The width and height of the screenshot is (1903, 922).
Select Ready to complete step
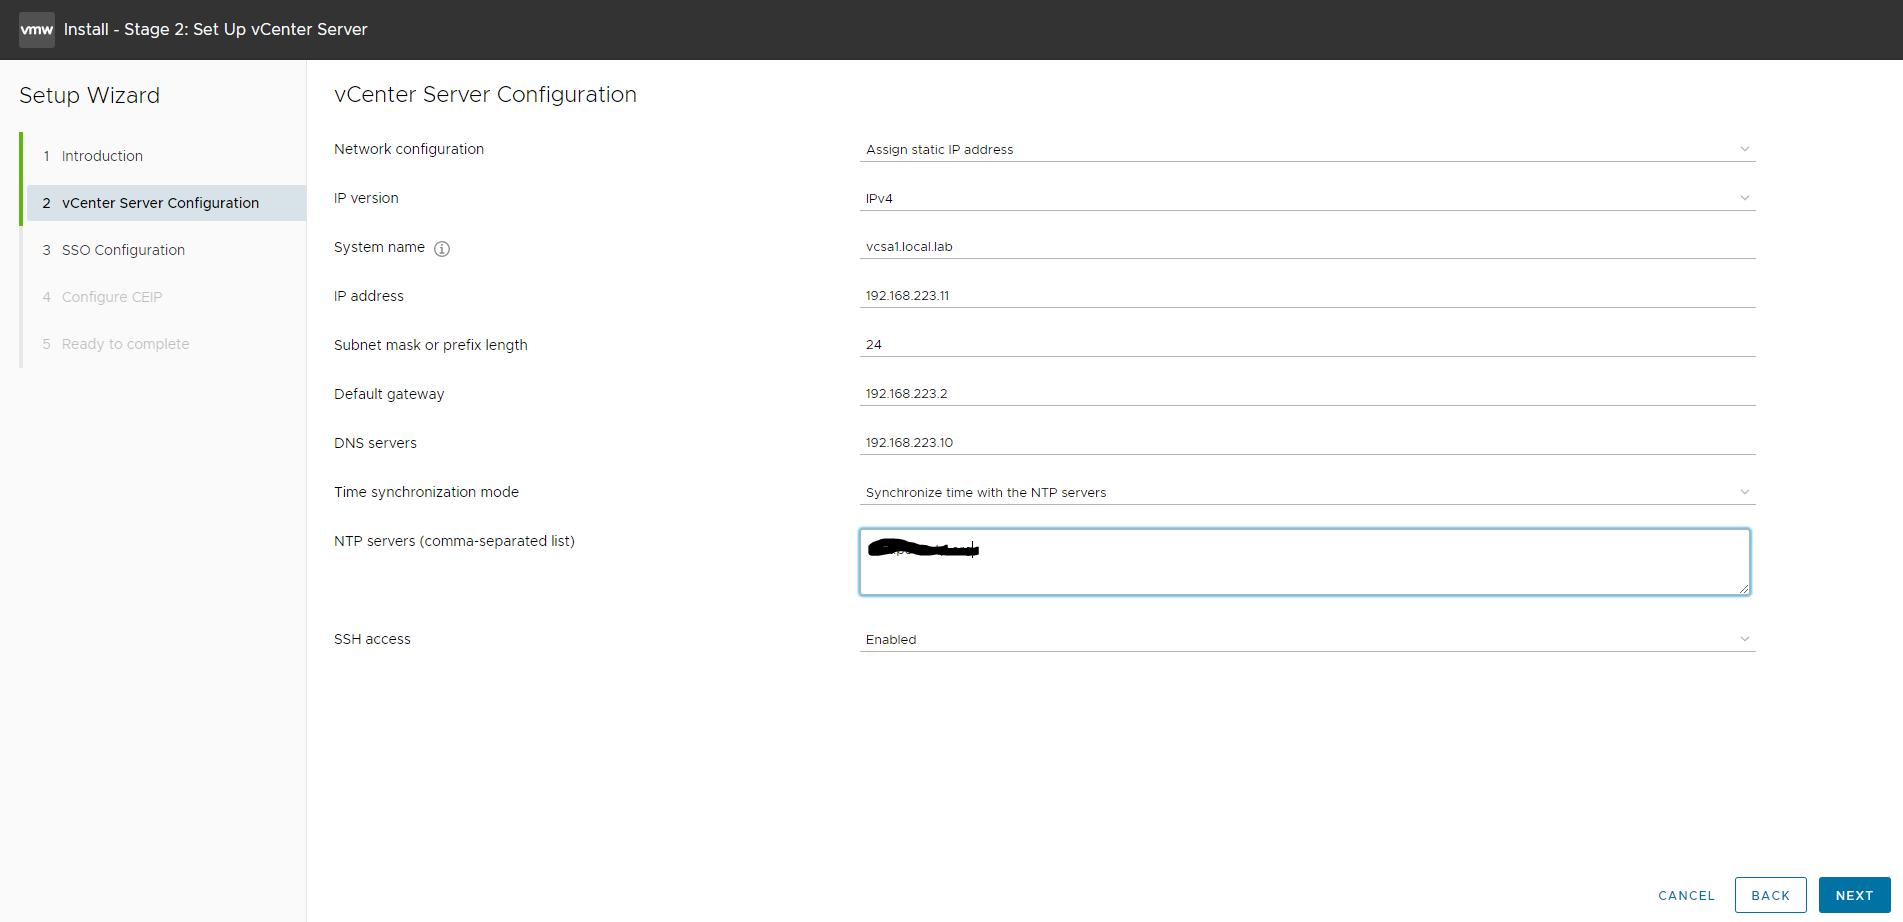pyautogui.click(x=166, y=344)
